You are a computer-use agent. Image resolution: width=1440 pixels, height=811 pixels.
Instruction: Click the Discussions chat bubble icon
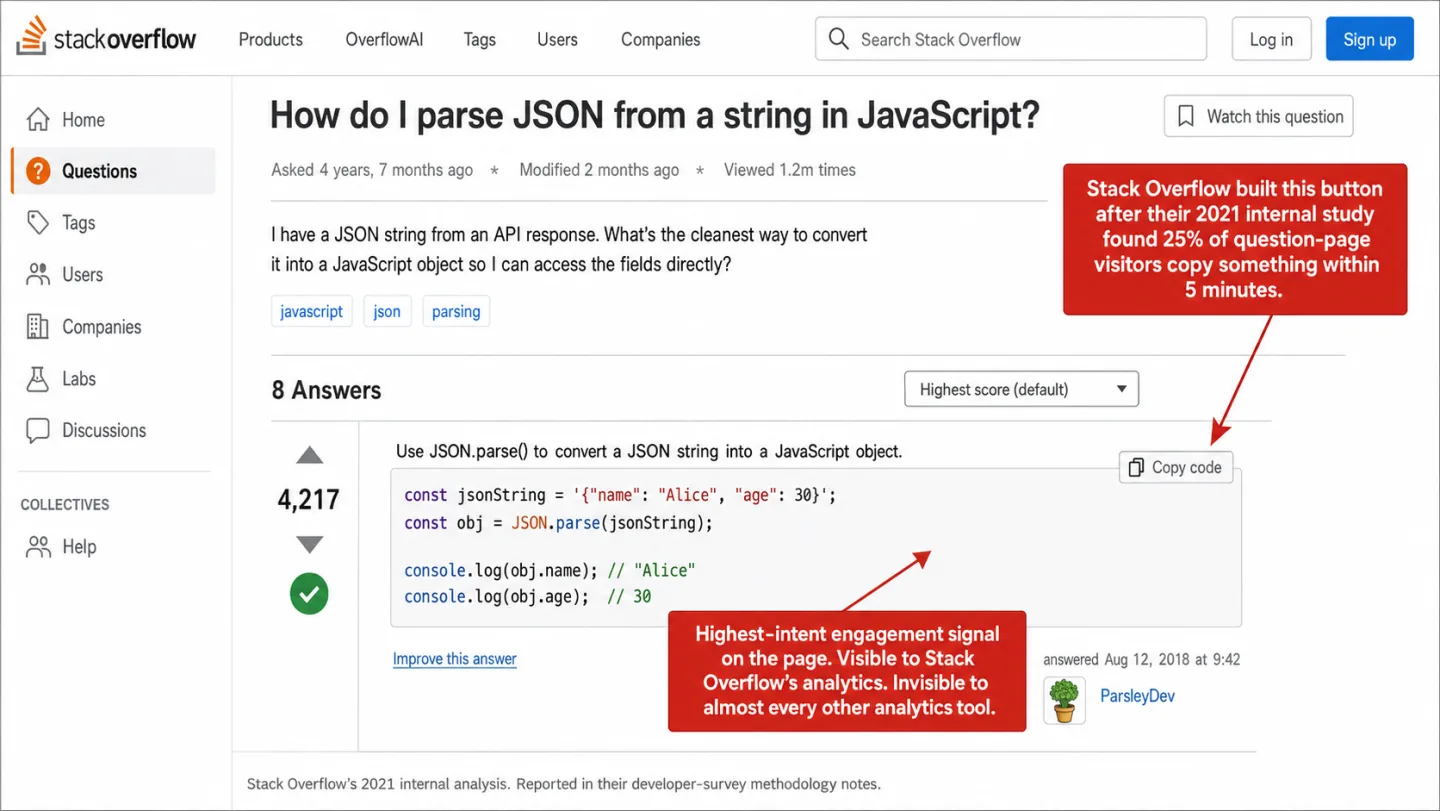tap(38, 431)
